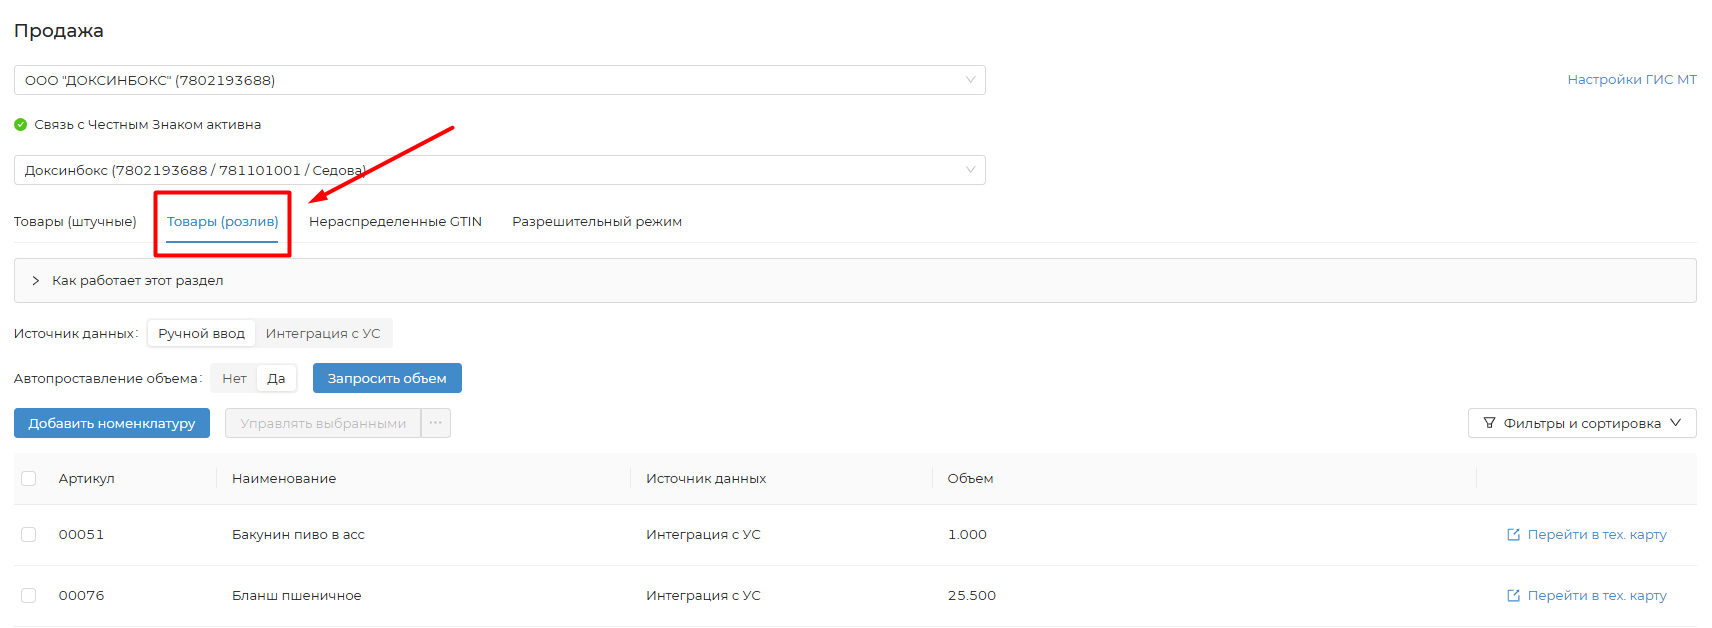
Task: Click the green connection status check icon
Action: point(20,125)
